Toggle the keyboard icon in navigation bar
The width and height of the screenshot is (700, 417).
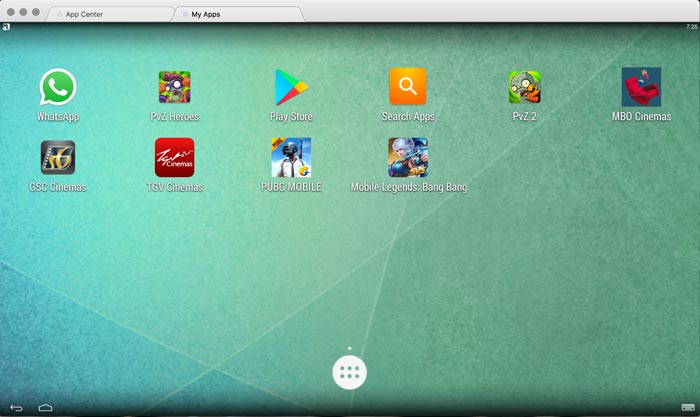[688, 407]
